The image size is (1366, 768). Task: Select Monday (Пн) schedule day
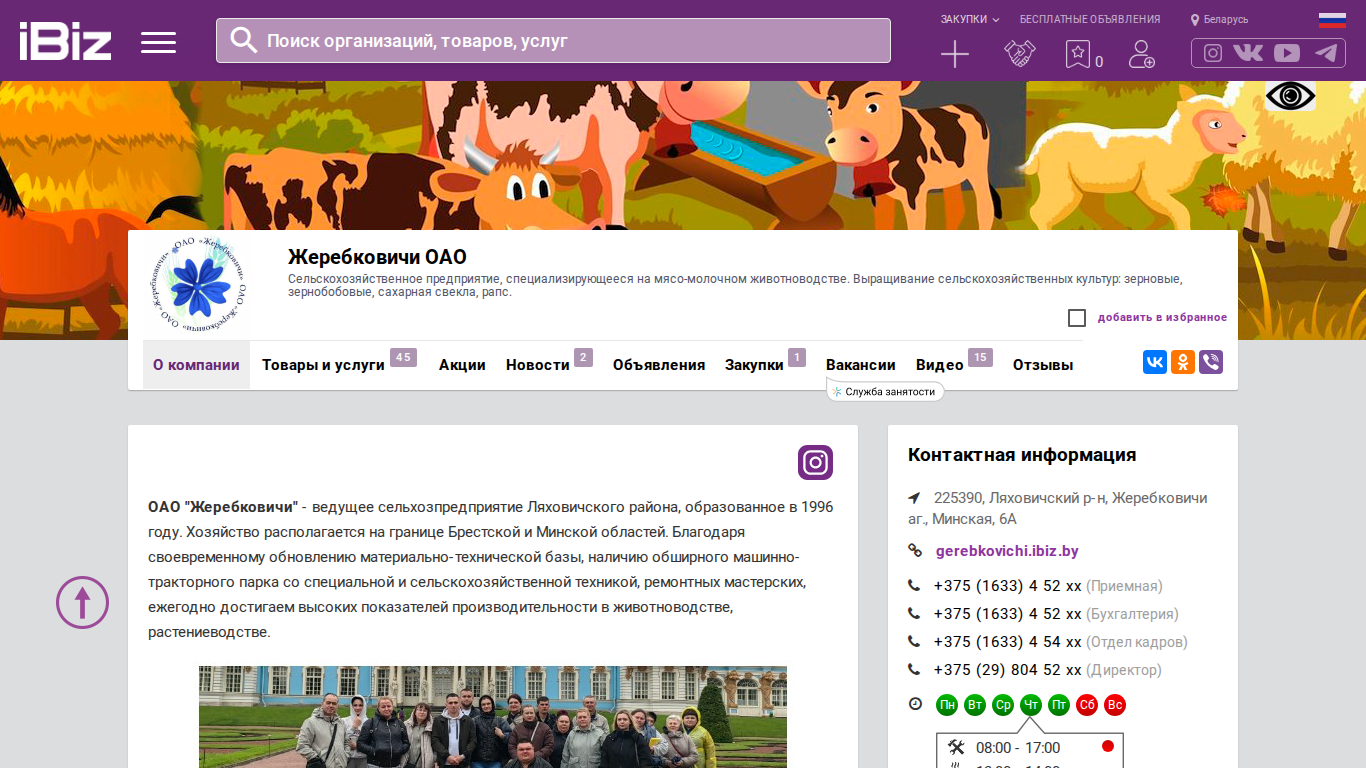[x=947, y=705]
